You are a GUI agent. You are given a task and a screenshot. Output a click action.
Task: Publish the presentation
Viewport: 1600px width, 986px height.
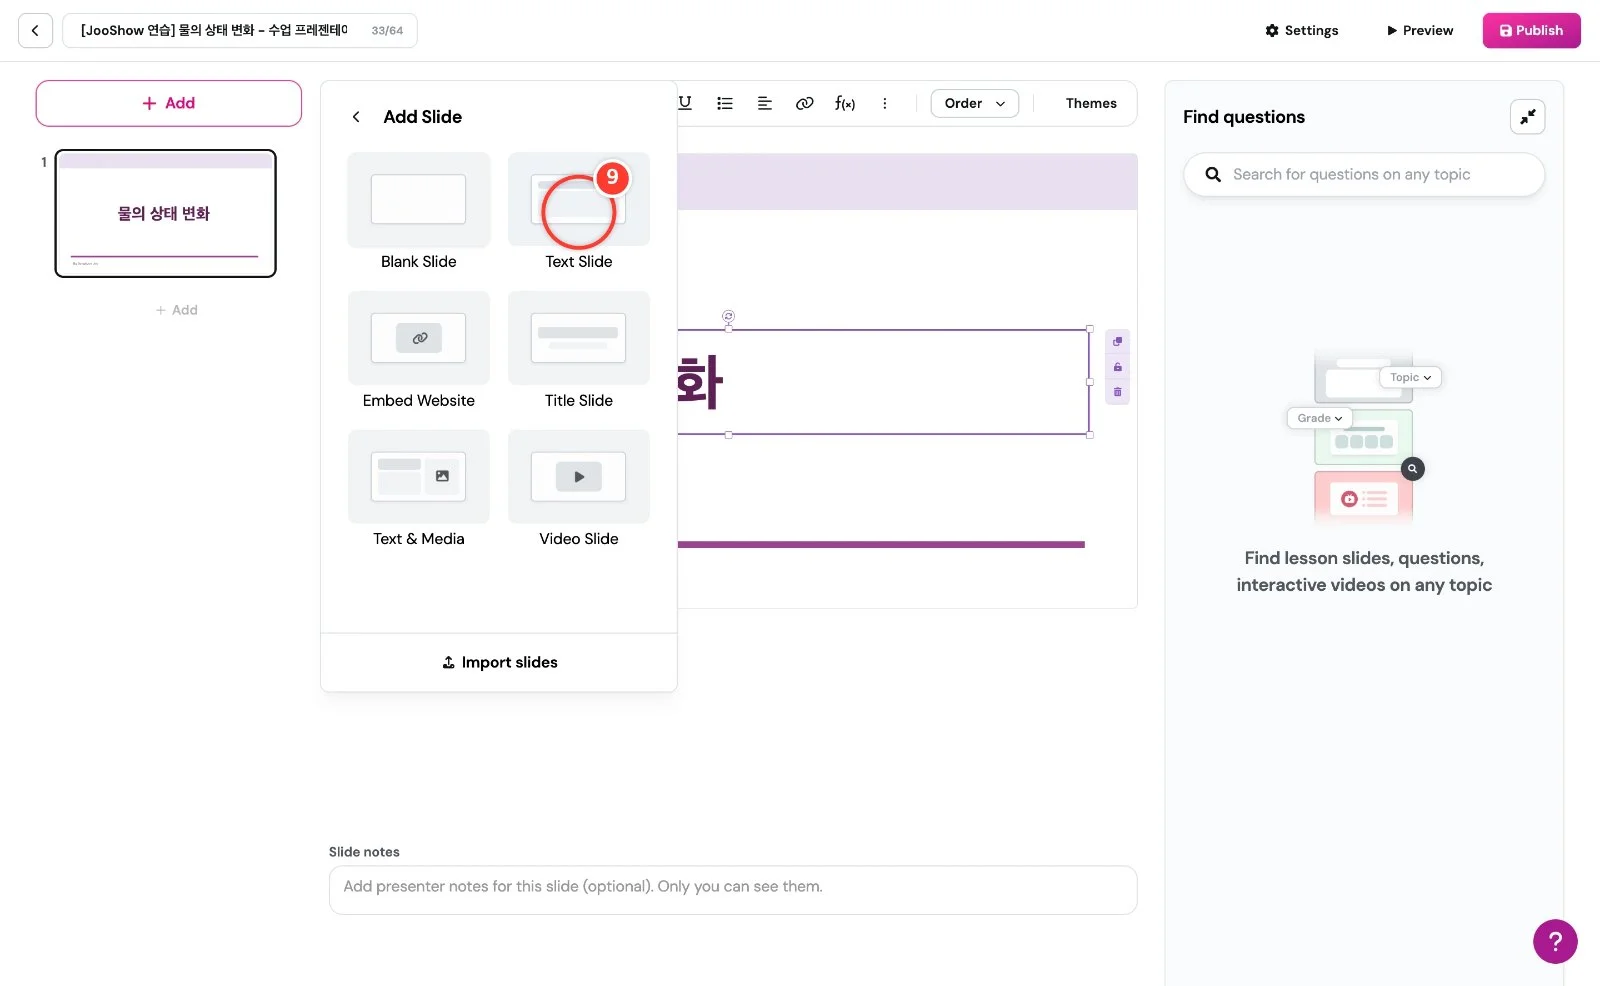(1531, 31)
